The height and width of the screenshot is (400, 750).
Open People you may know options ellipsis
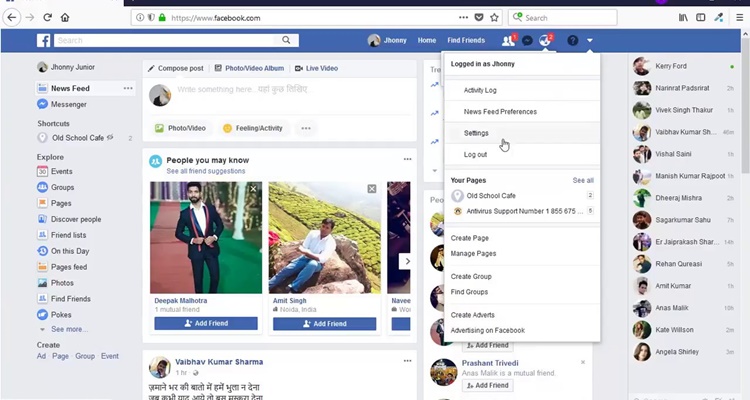point(407,159)
